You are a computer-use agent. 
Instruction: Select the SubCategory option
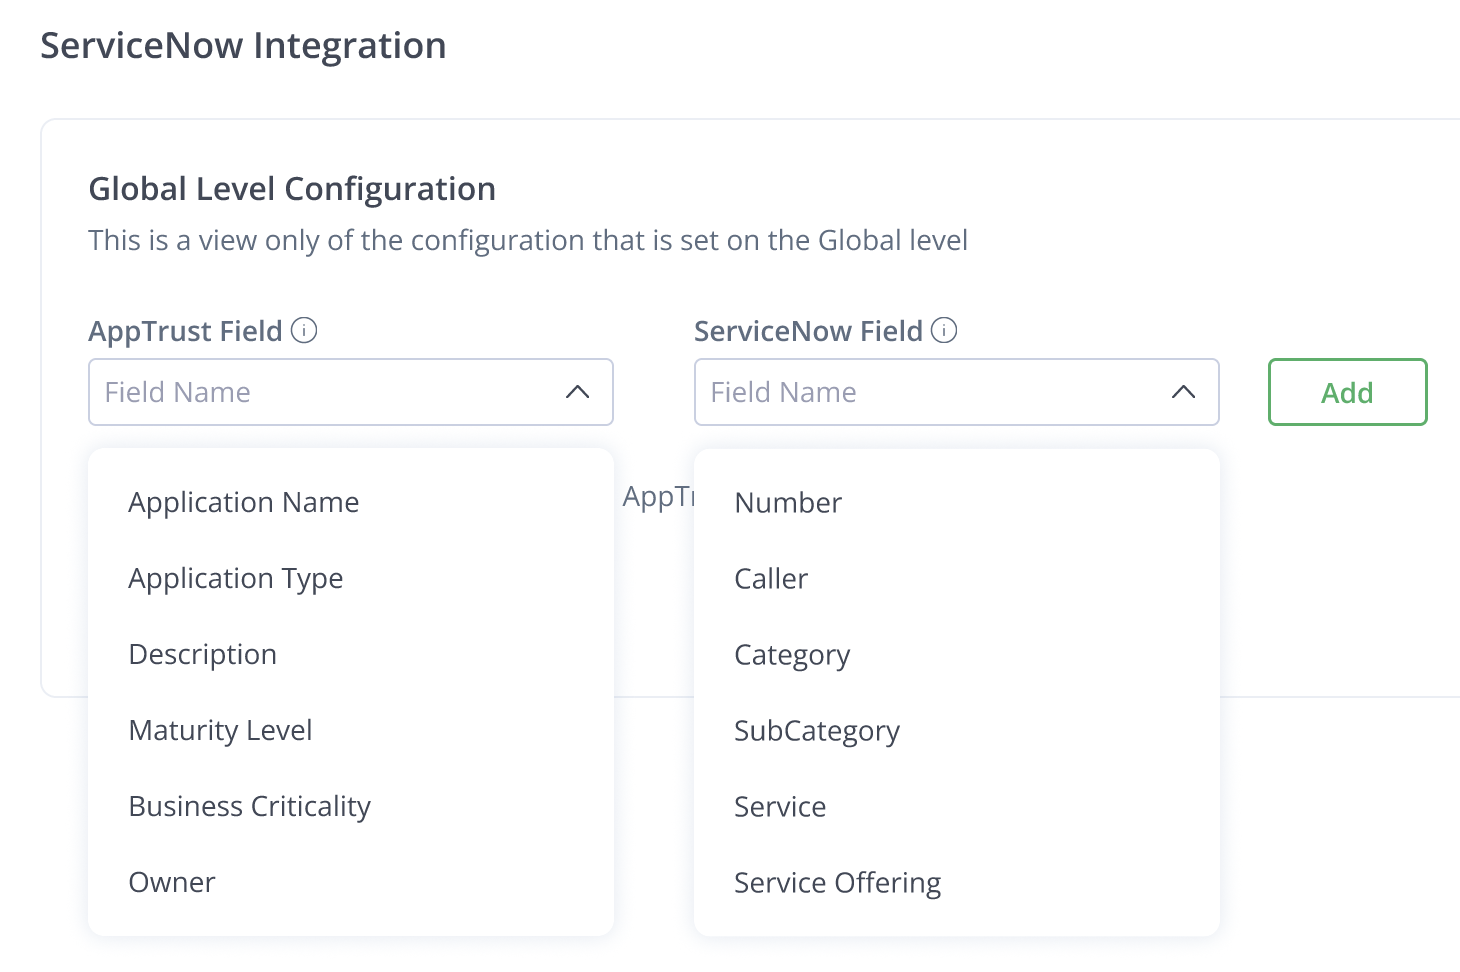[x=817, y=730]
